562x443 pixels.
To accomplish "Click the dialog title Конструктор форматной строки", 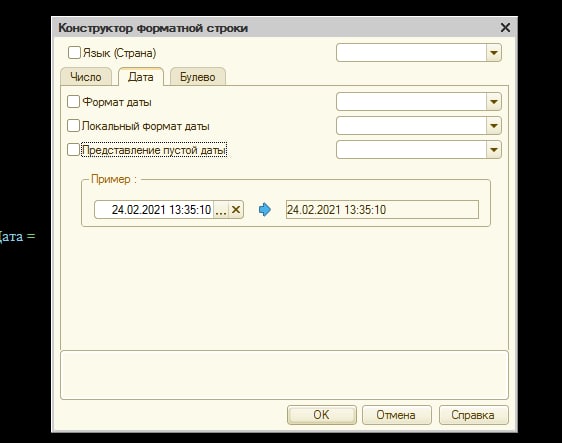I will (153, 28).
